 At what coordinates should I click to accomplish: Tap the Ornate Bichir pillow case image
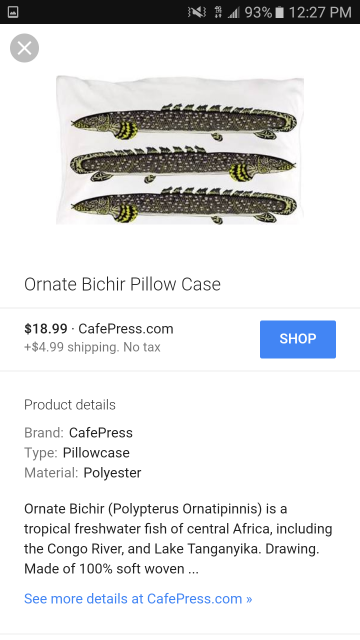point(180,150)
